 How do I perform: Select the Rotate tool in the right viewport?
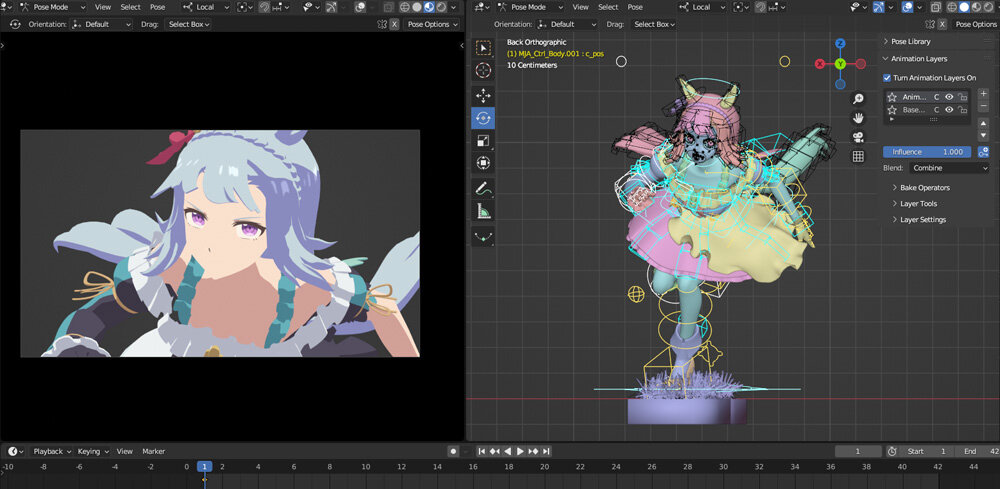pos(483,118)
